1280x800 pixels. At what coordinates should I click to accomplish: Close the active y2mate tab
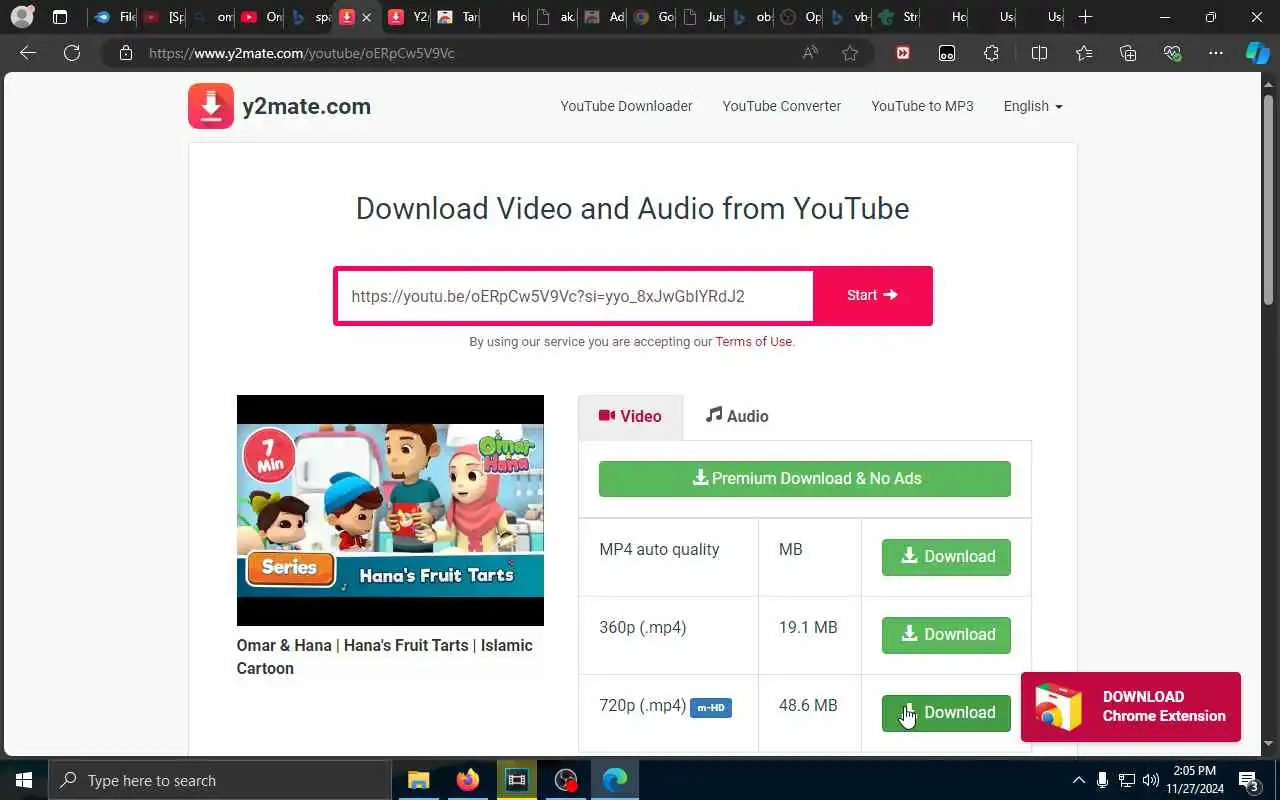367,17
